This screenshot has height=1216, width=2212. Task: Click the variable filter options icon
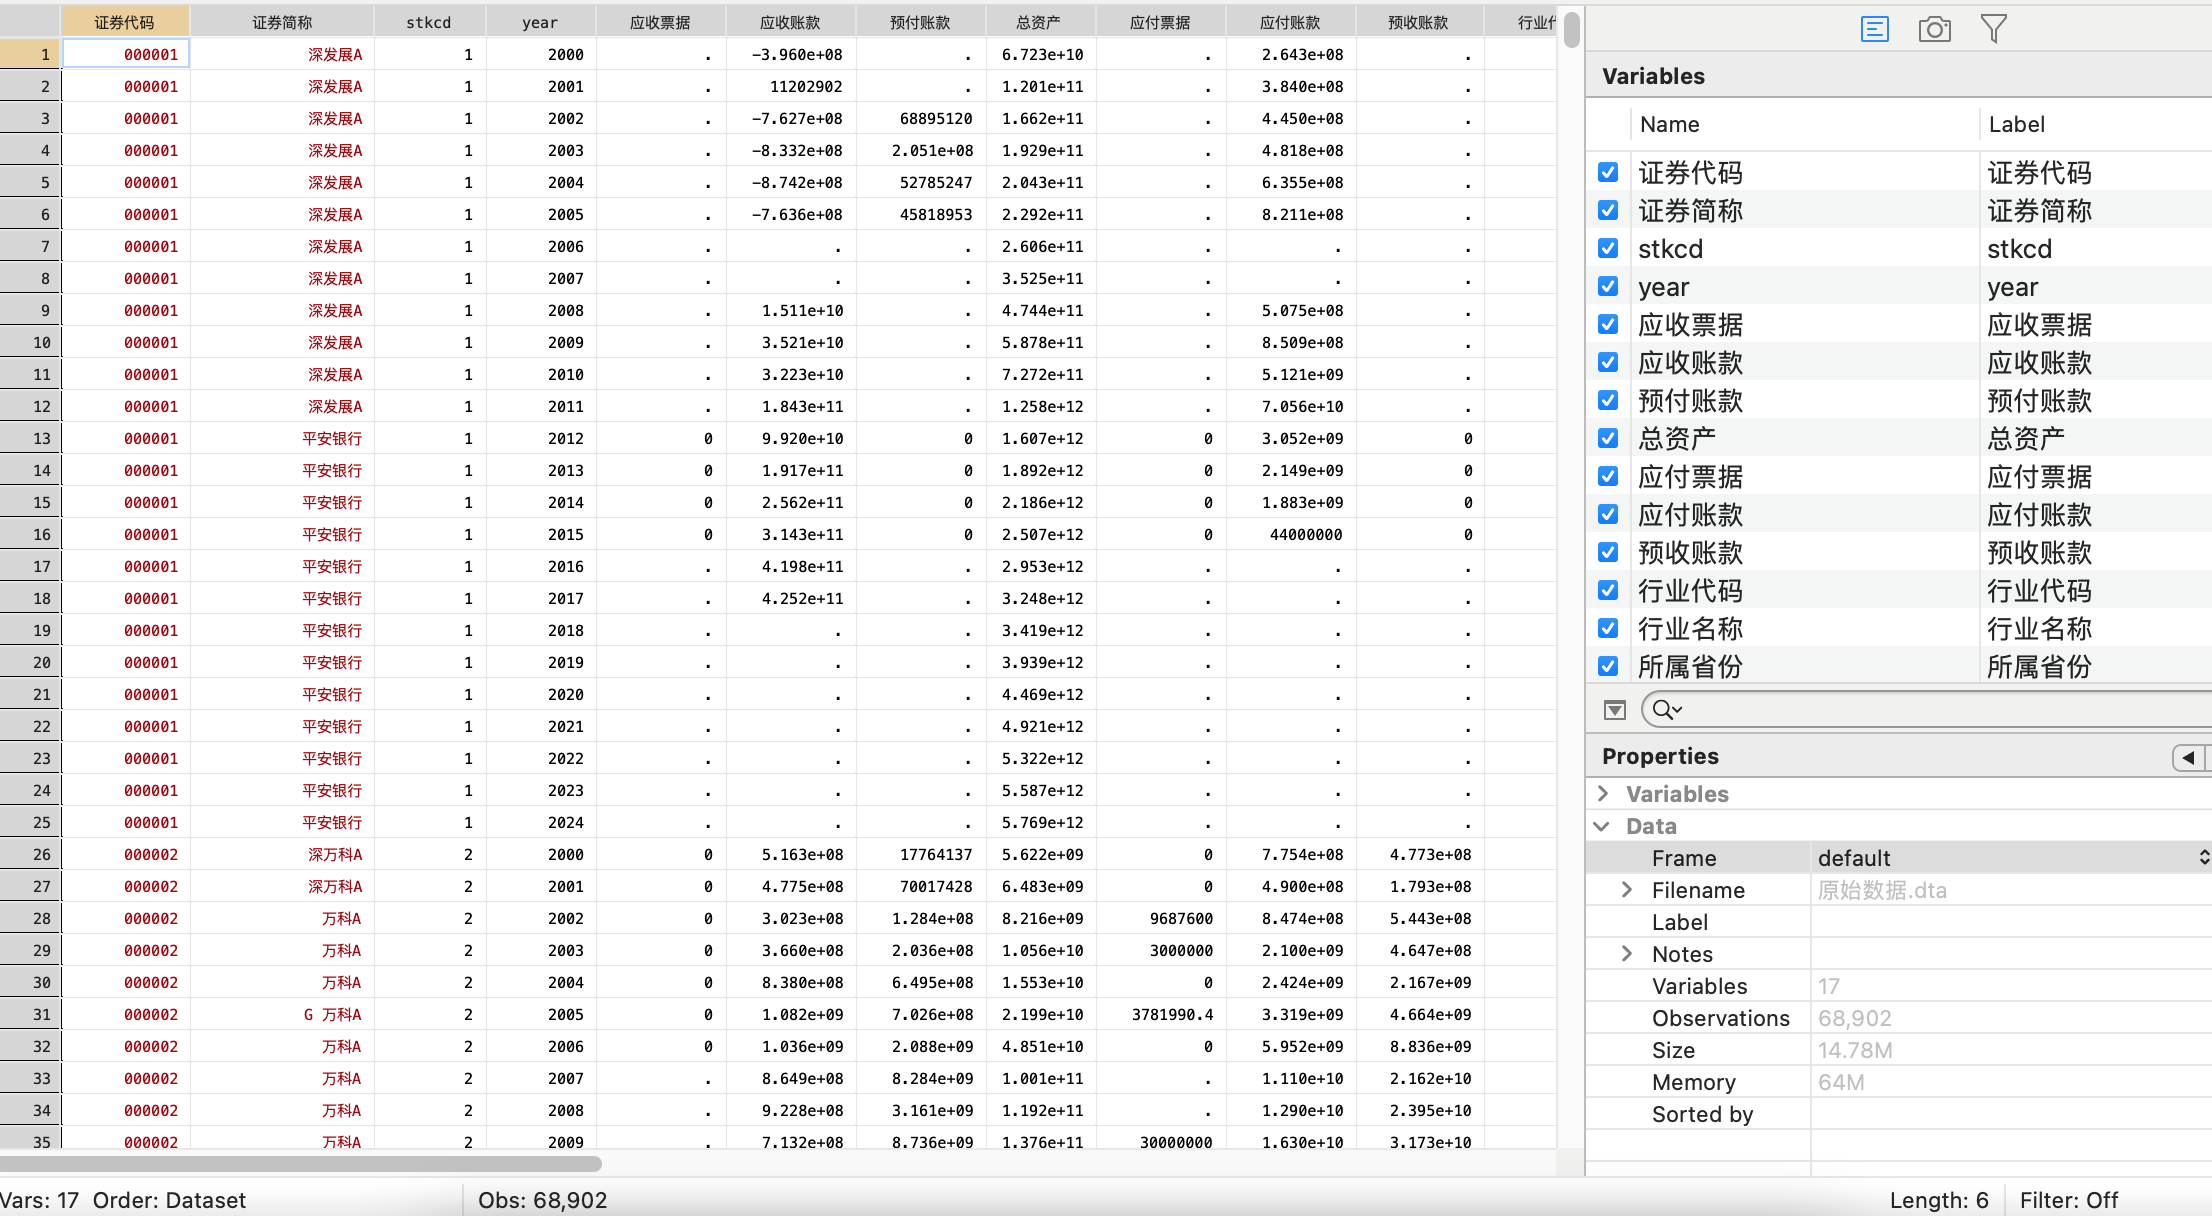click(1614, 710)
